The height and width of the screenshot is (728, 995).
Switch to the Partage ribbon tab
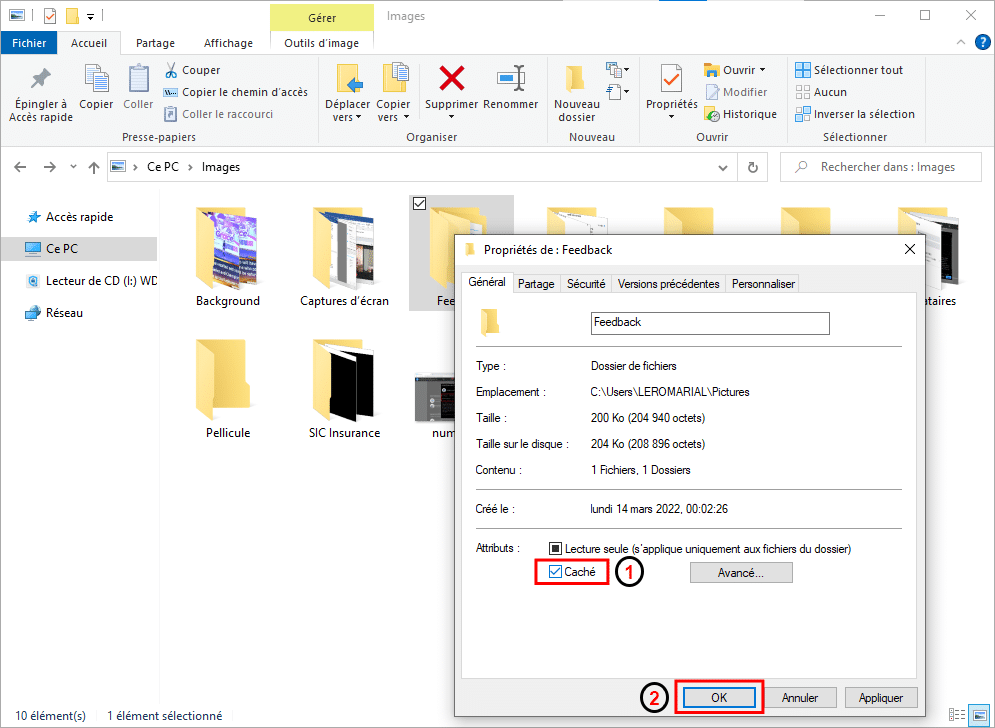(x=155, y=43)
